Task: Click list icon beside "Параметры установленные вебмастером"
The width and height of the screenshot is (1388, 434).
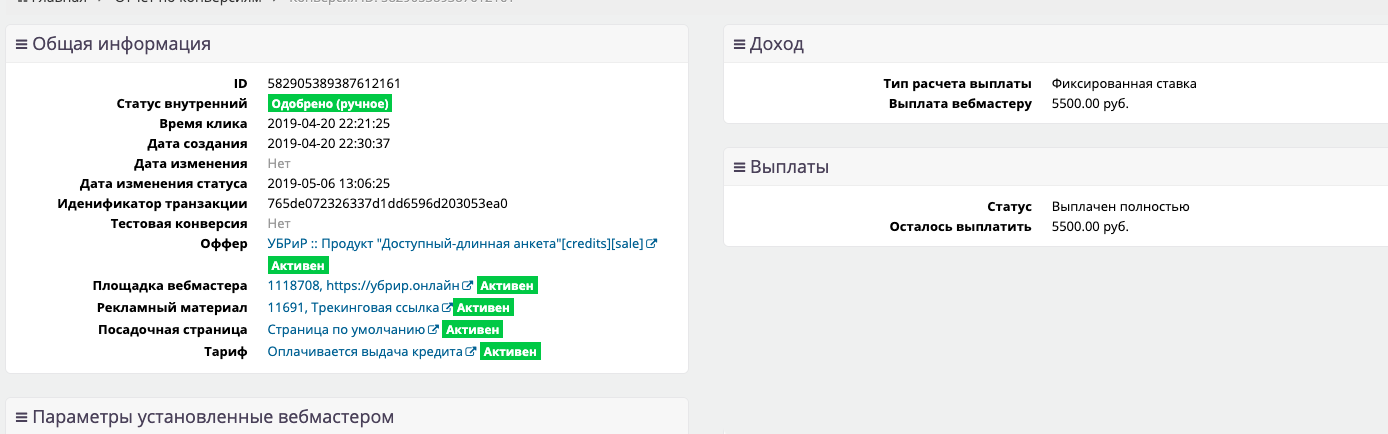Action: click(x=22, y=417)
